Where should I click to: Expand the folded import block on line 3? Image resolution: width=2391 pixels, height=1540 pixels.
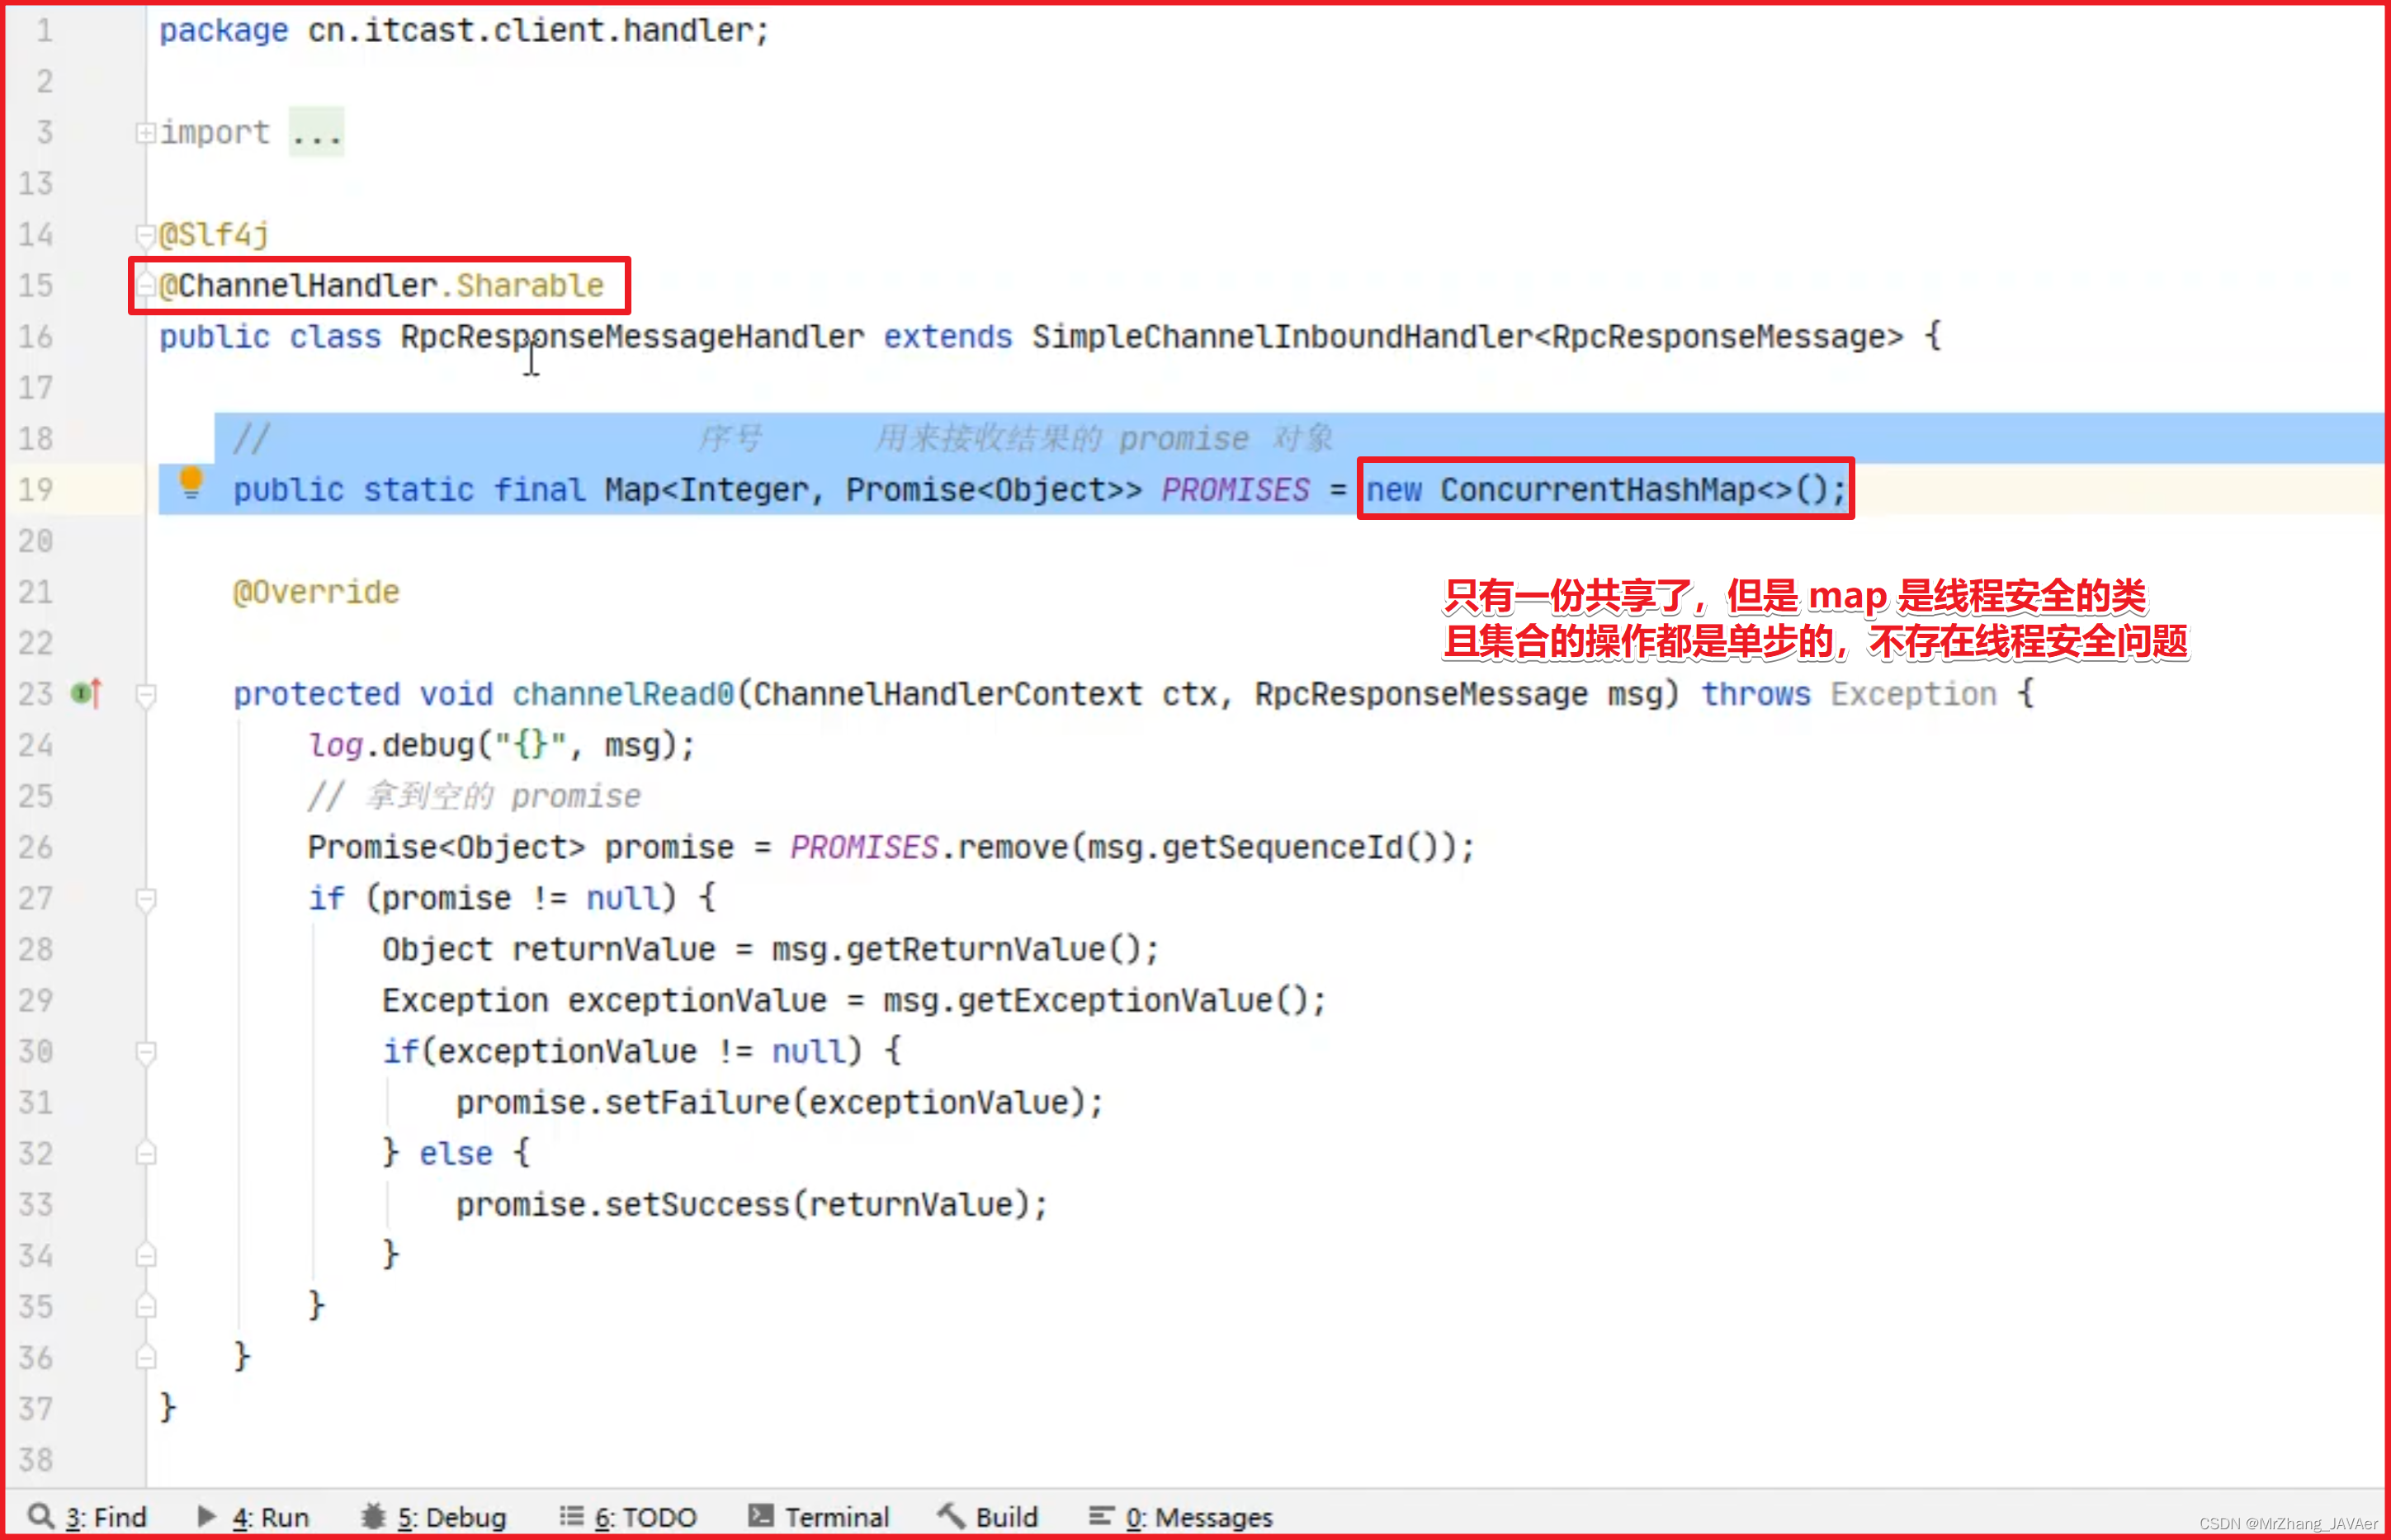tap(146, 132)
